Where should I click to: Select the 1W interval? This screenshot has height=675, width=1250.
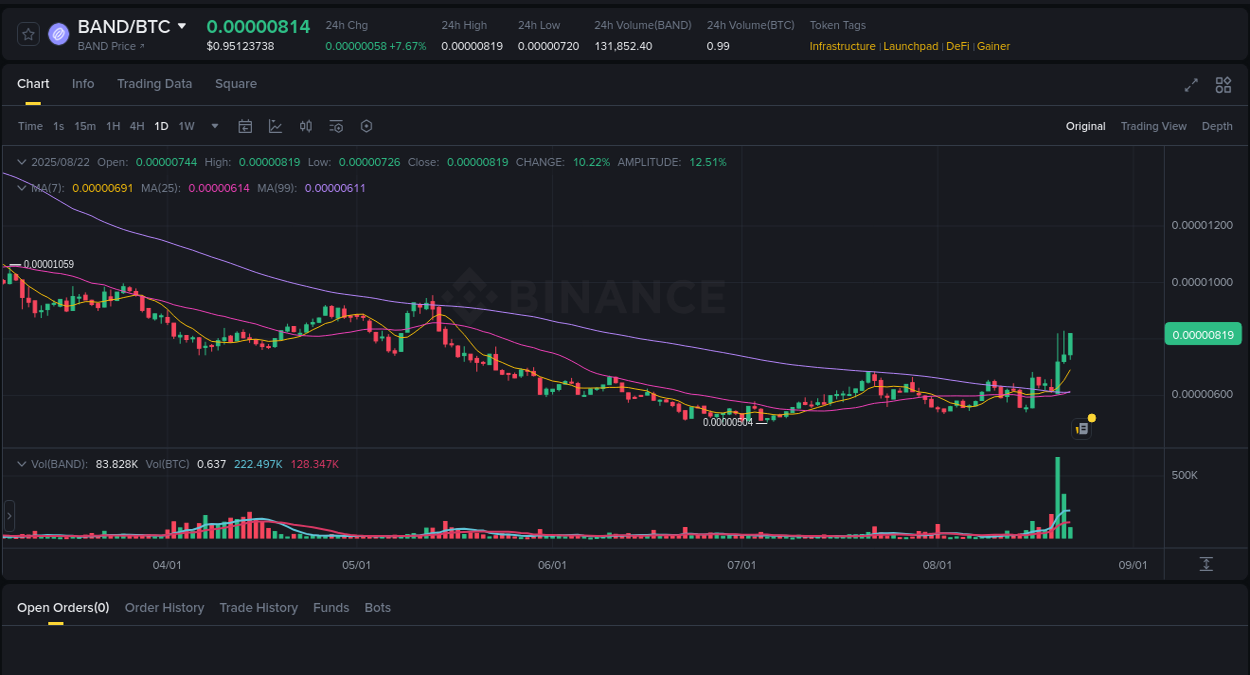point(186,126)
